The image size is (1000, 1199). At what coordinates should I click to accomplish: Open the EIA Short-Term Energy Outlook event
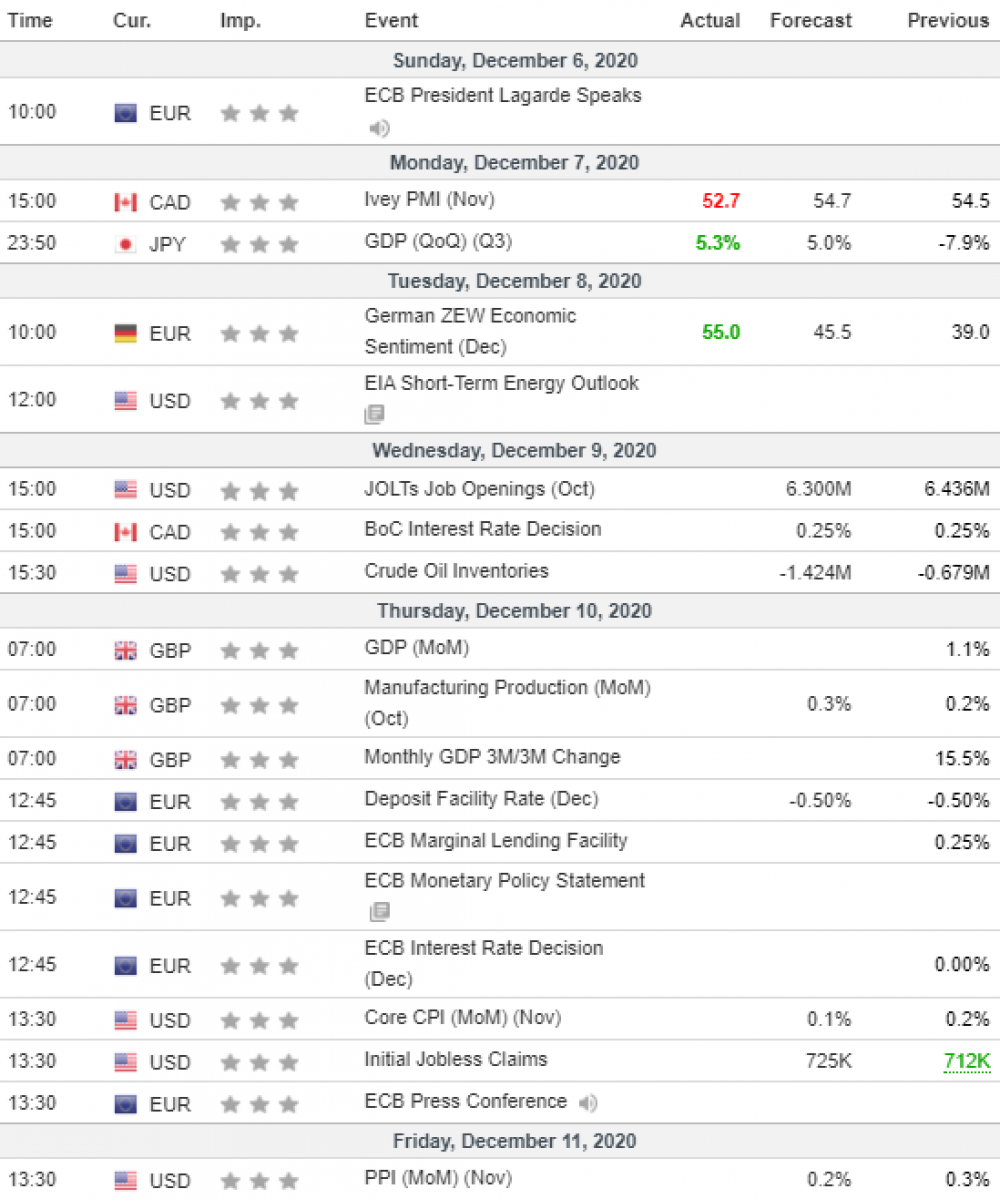[502, 383]
